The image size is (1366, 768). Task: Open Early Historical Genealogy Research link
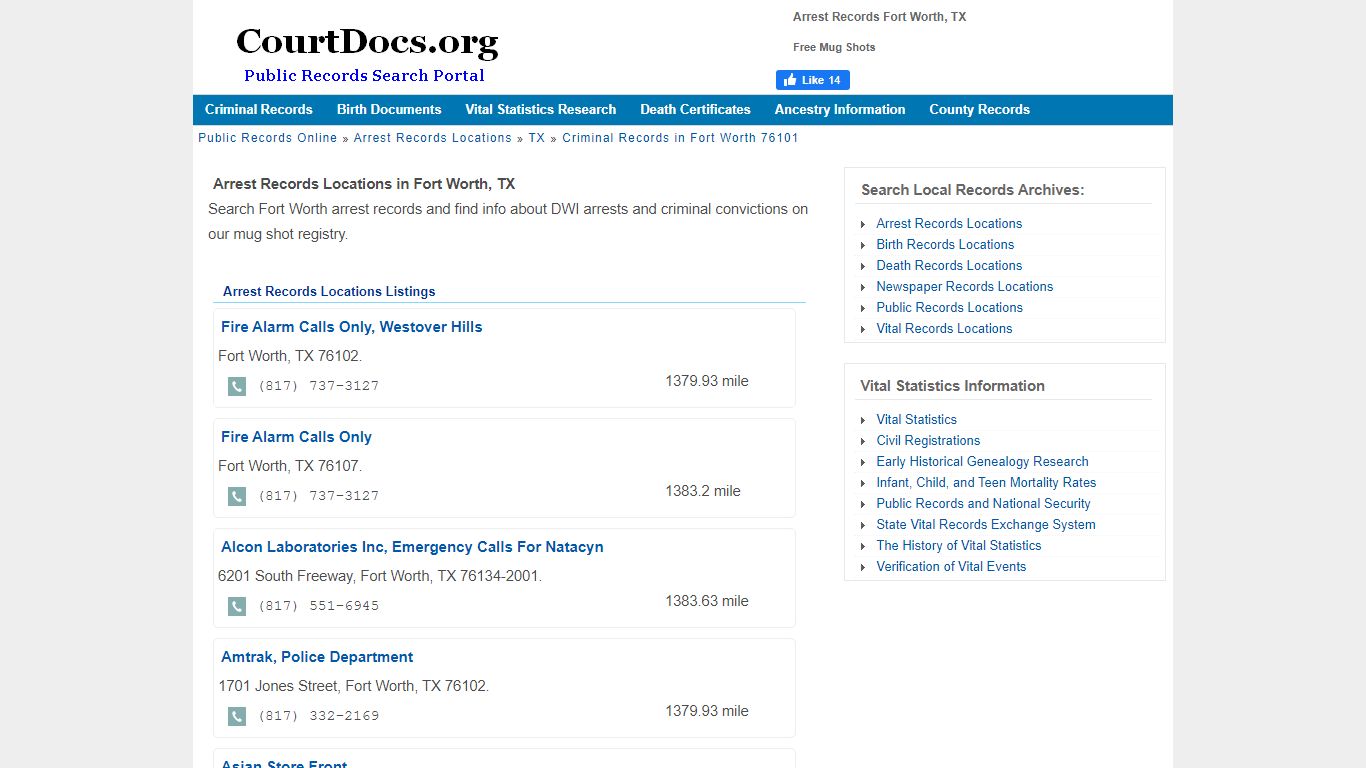[982, 462]
